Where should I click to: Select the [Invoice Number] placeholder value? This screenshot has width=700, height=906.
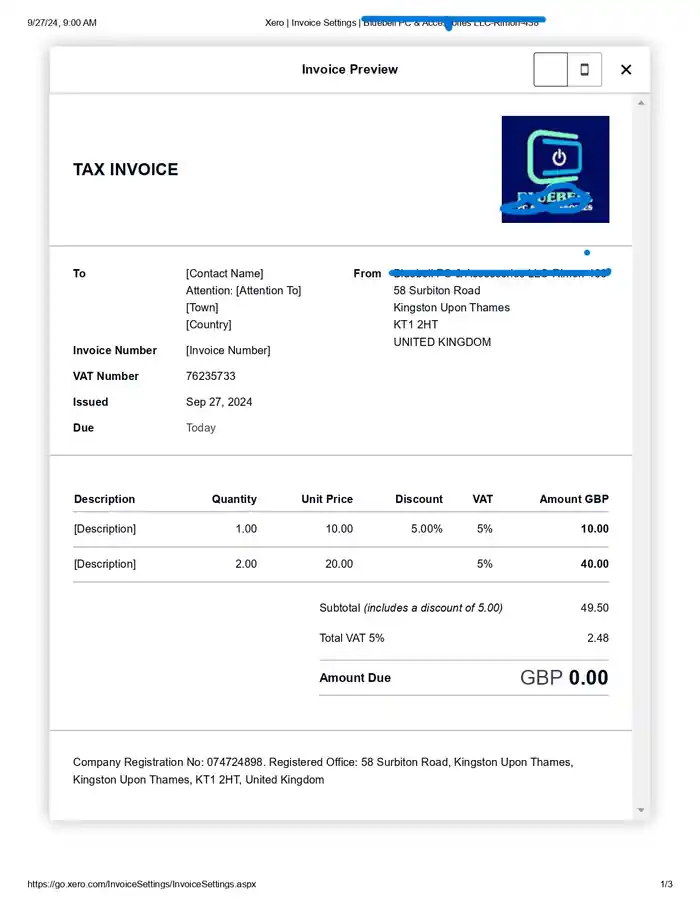click(x=228, y=350)
